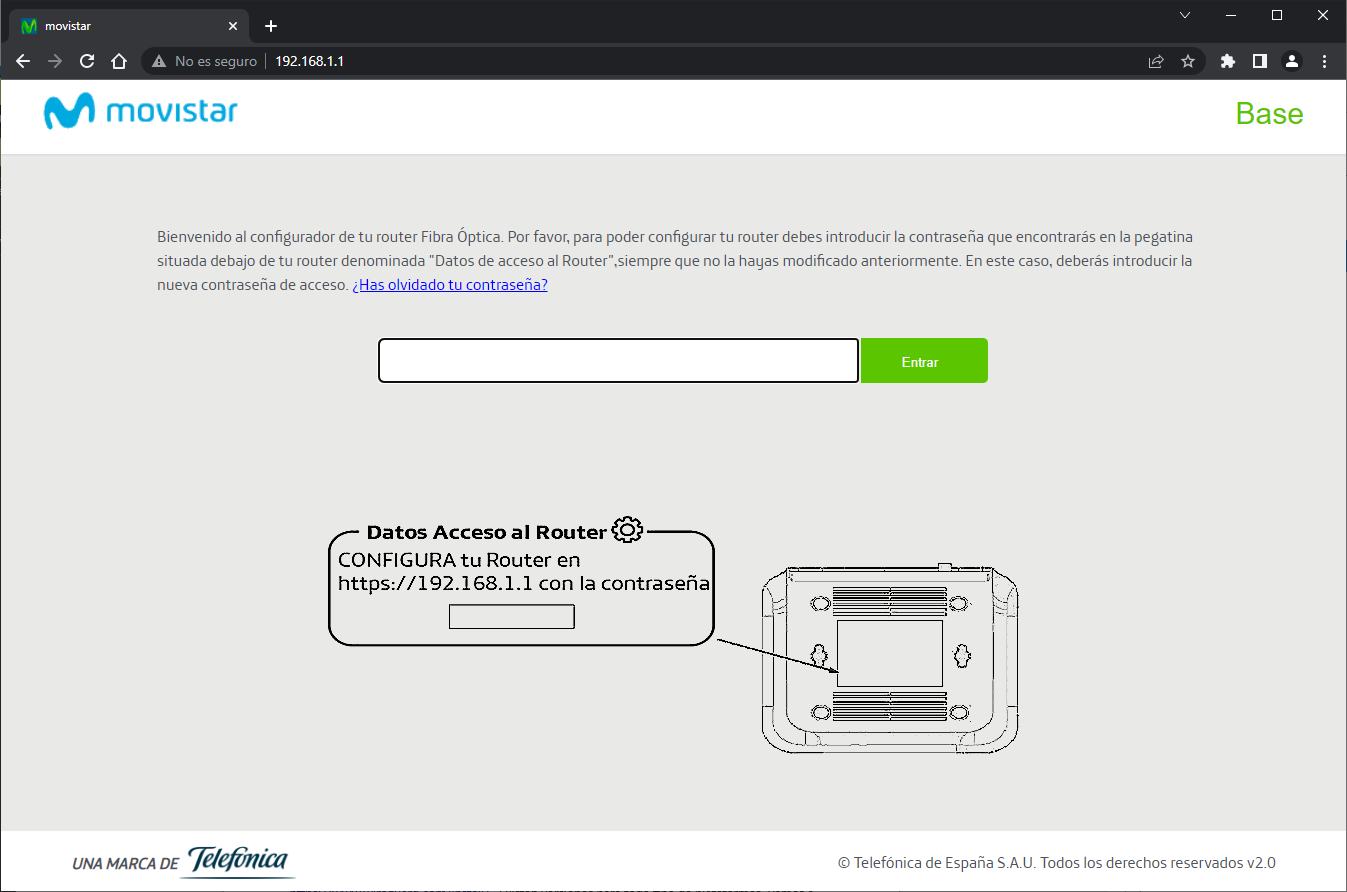Close the browser window
Screen dimensions: 1347x892
[1323, 15]
